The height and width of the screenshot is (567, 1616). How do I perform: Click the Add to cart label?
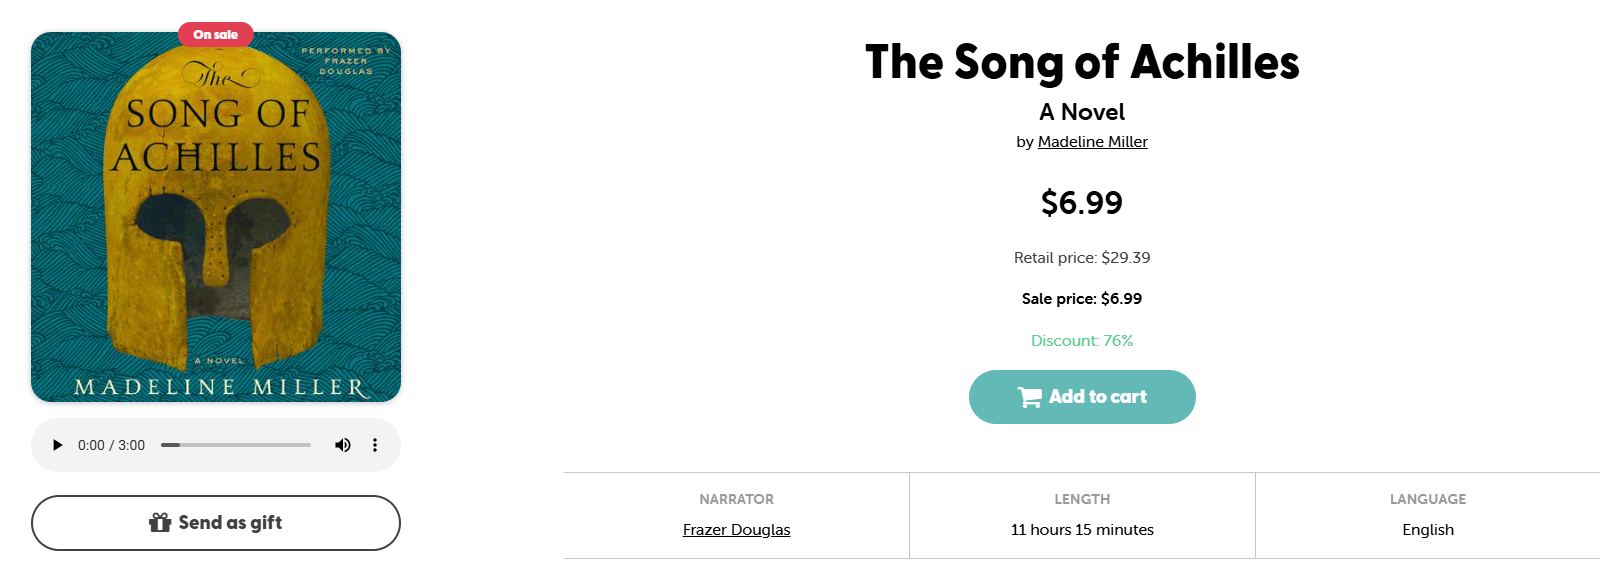(1097, 397)
